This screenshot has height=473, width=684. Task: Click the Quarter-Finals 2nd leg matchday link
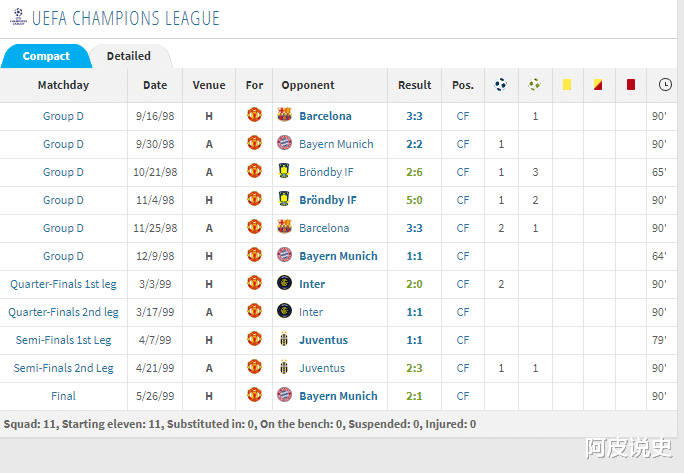click(64, 312)
